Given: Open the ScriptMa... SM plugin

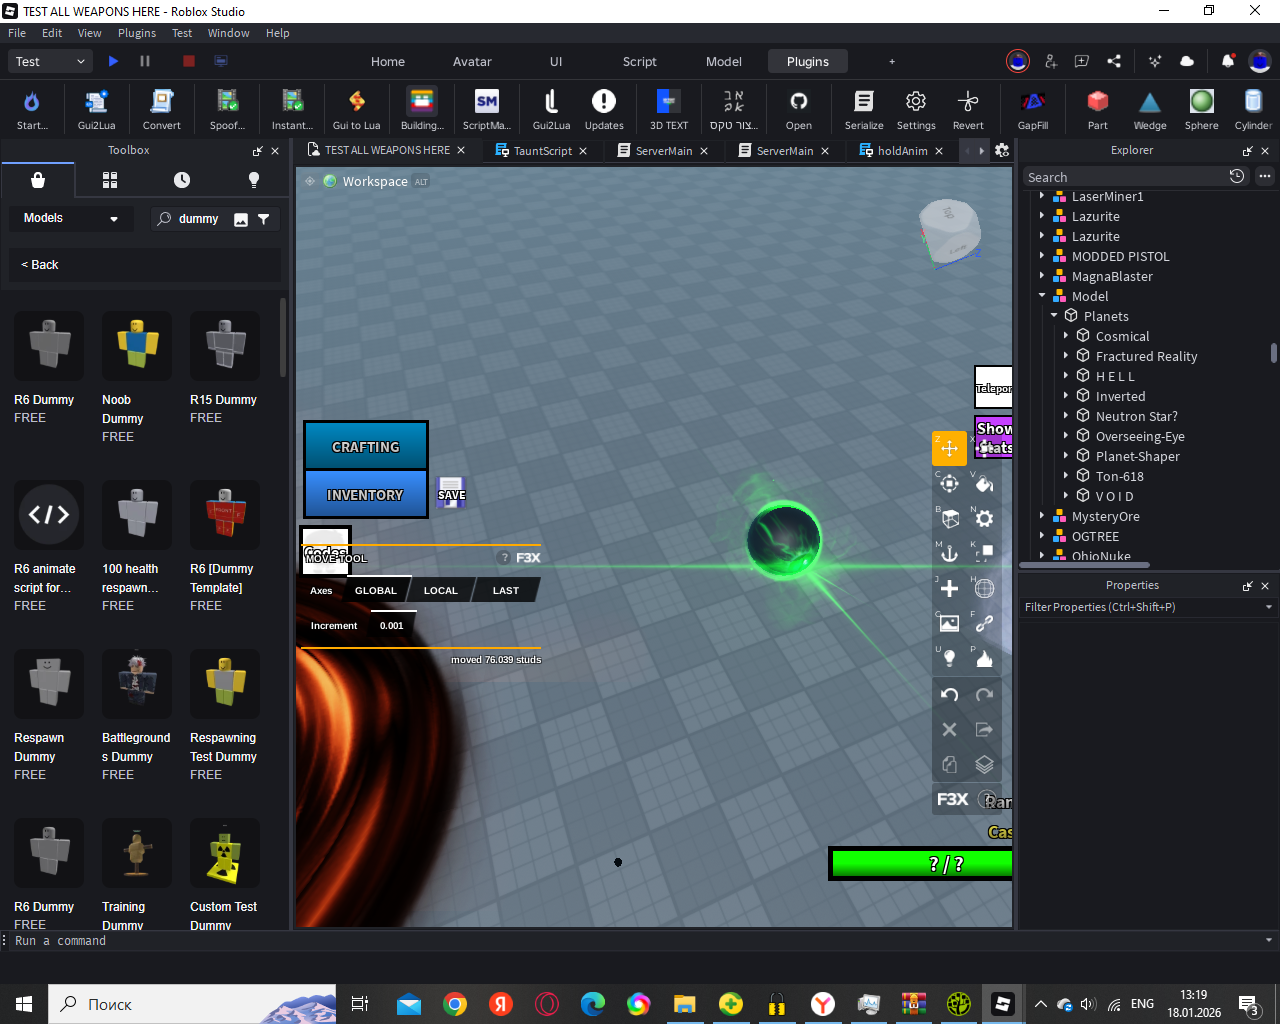Looking at the screenshot, I should (487, 109).
